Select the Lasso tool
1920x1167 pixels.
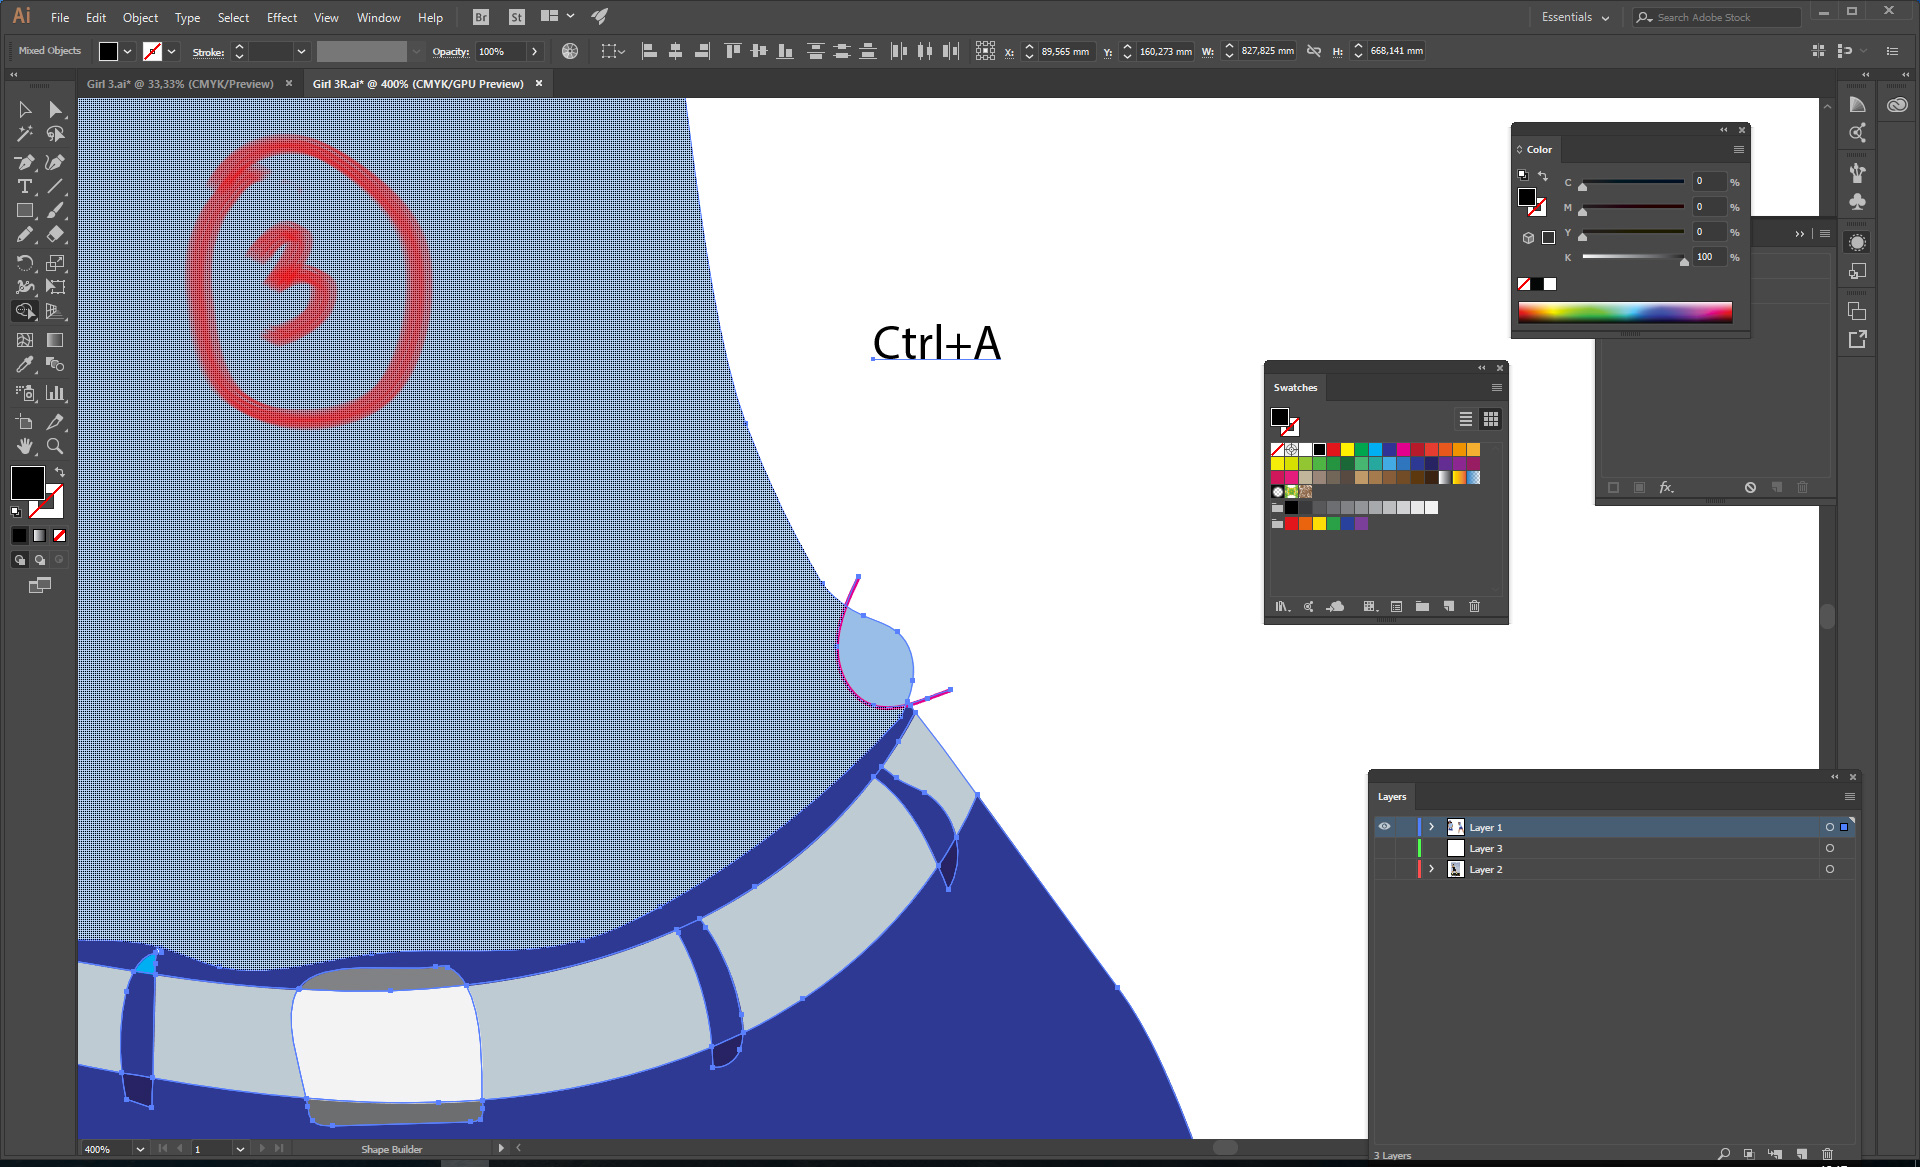pyautogui.click(x=55, y=134)
